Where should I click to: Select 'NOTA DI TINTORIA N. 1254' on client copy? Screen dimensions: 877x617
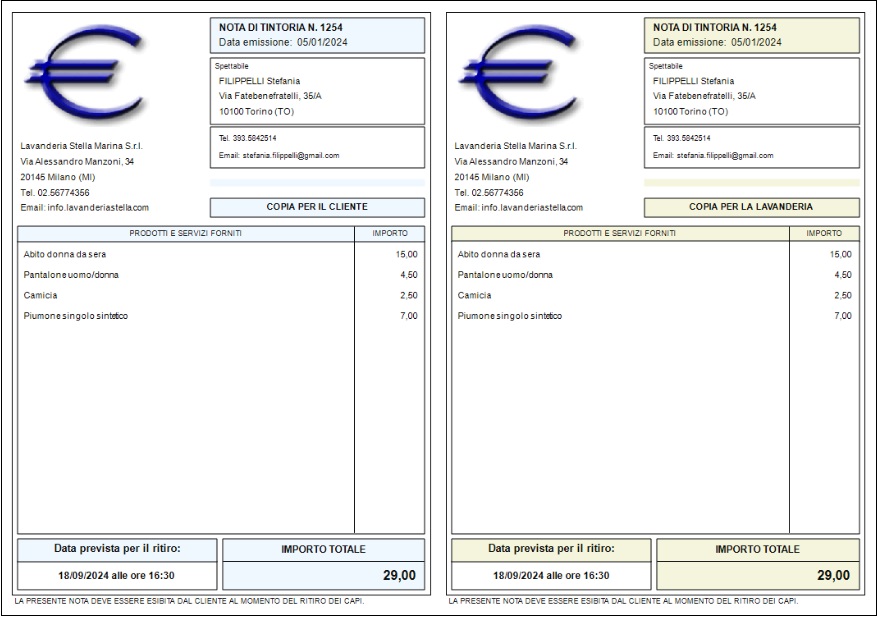click(281, 27)
